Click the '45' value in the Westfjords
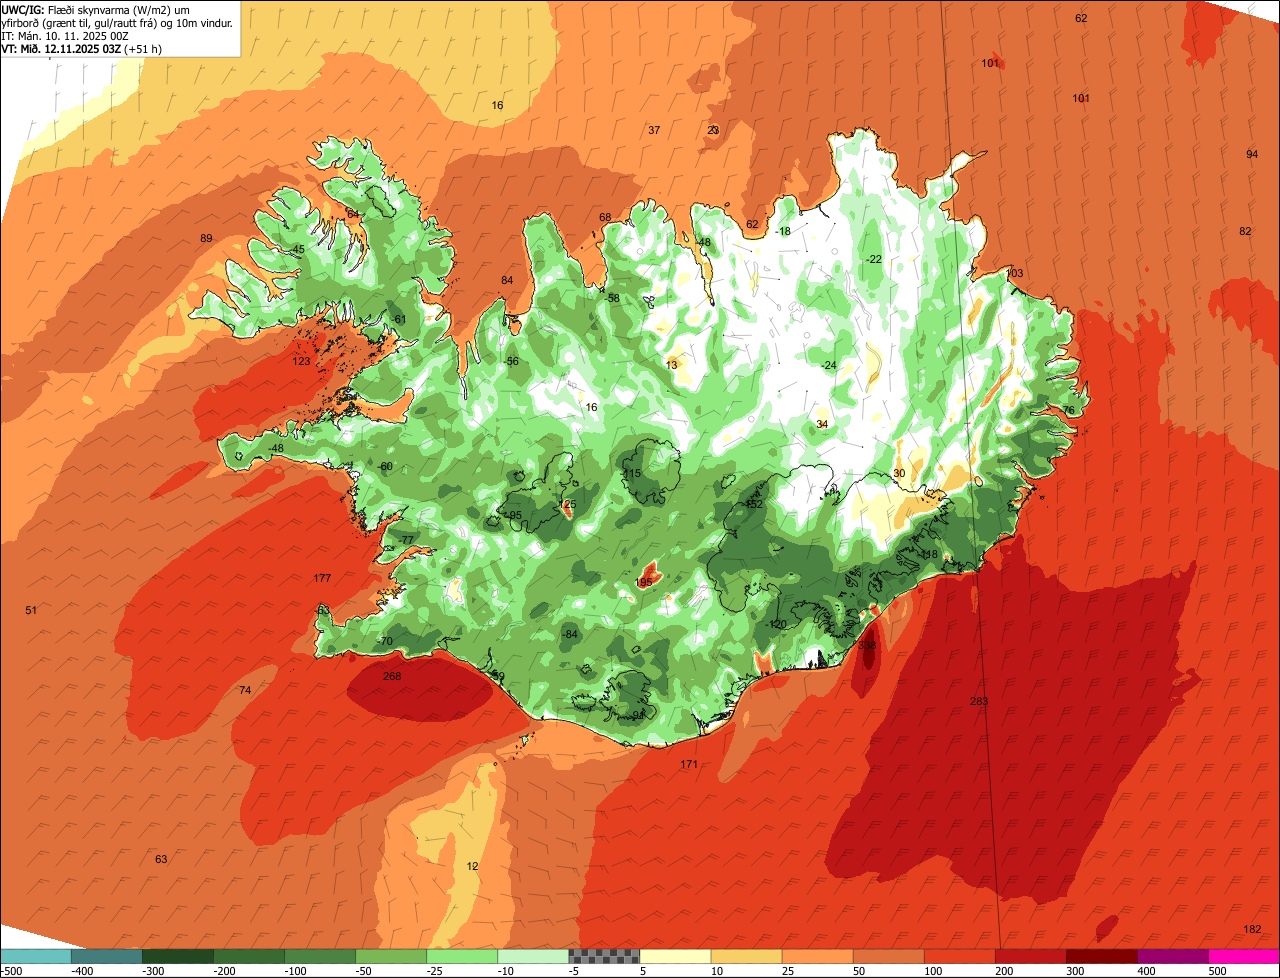 [x=299, y=249]
